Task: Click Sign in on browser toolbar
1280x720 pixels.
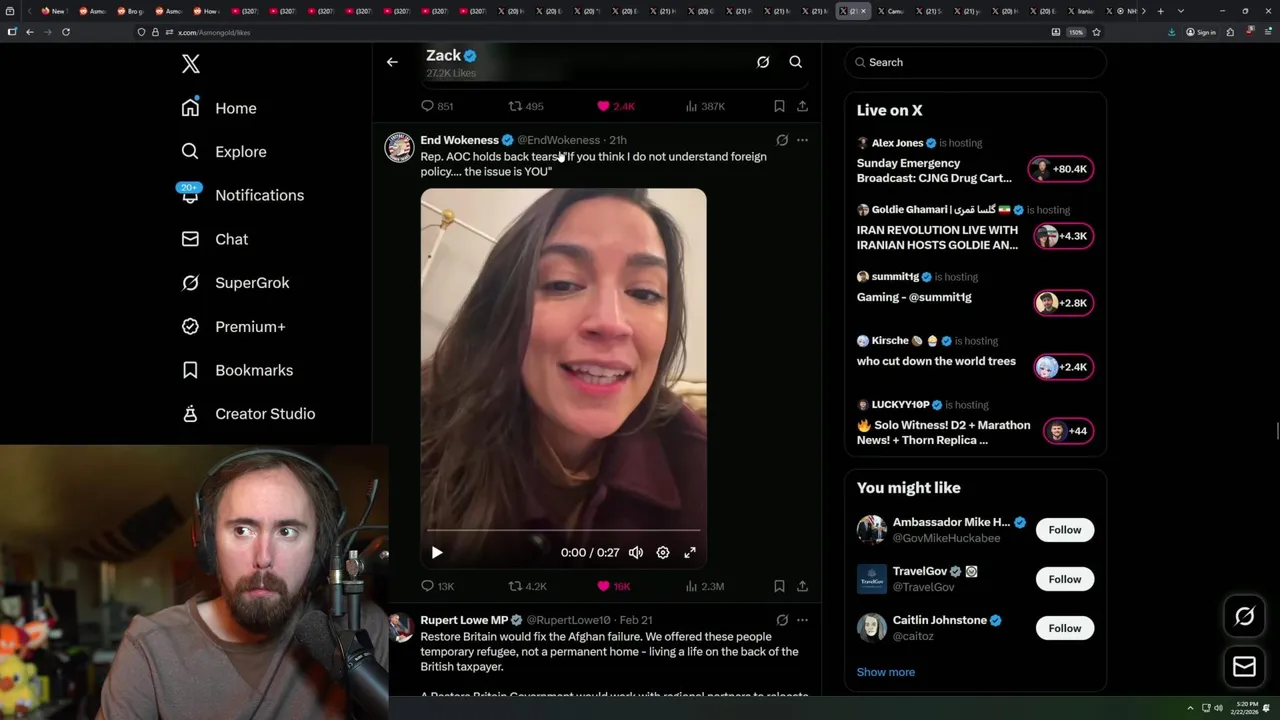Action: [x=1201, y=32]
